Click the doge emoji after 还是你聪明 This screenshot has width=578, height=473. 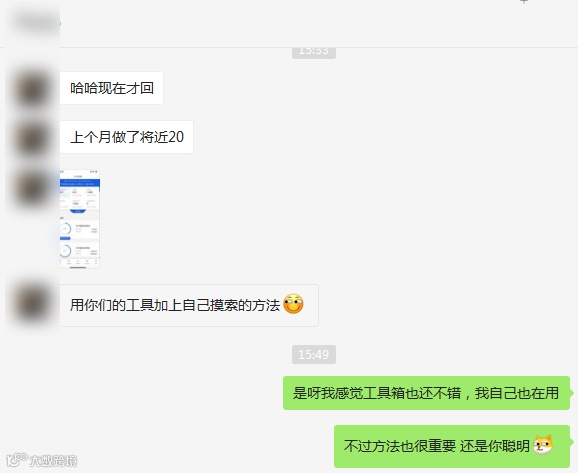pyautogui.click(x=543, y=445)
